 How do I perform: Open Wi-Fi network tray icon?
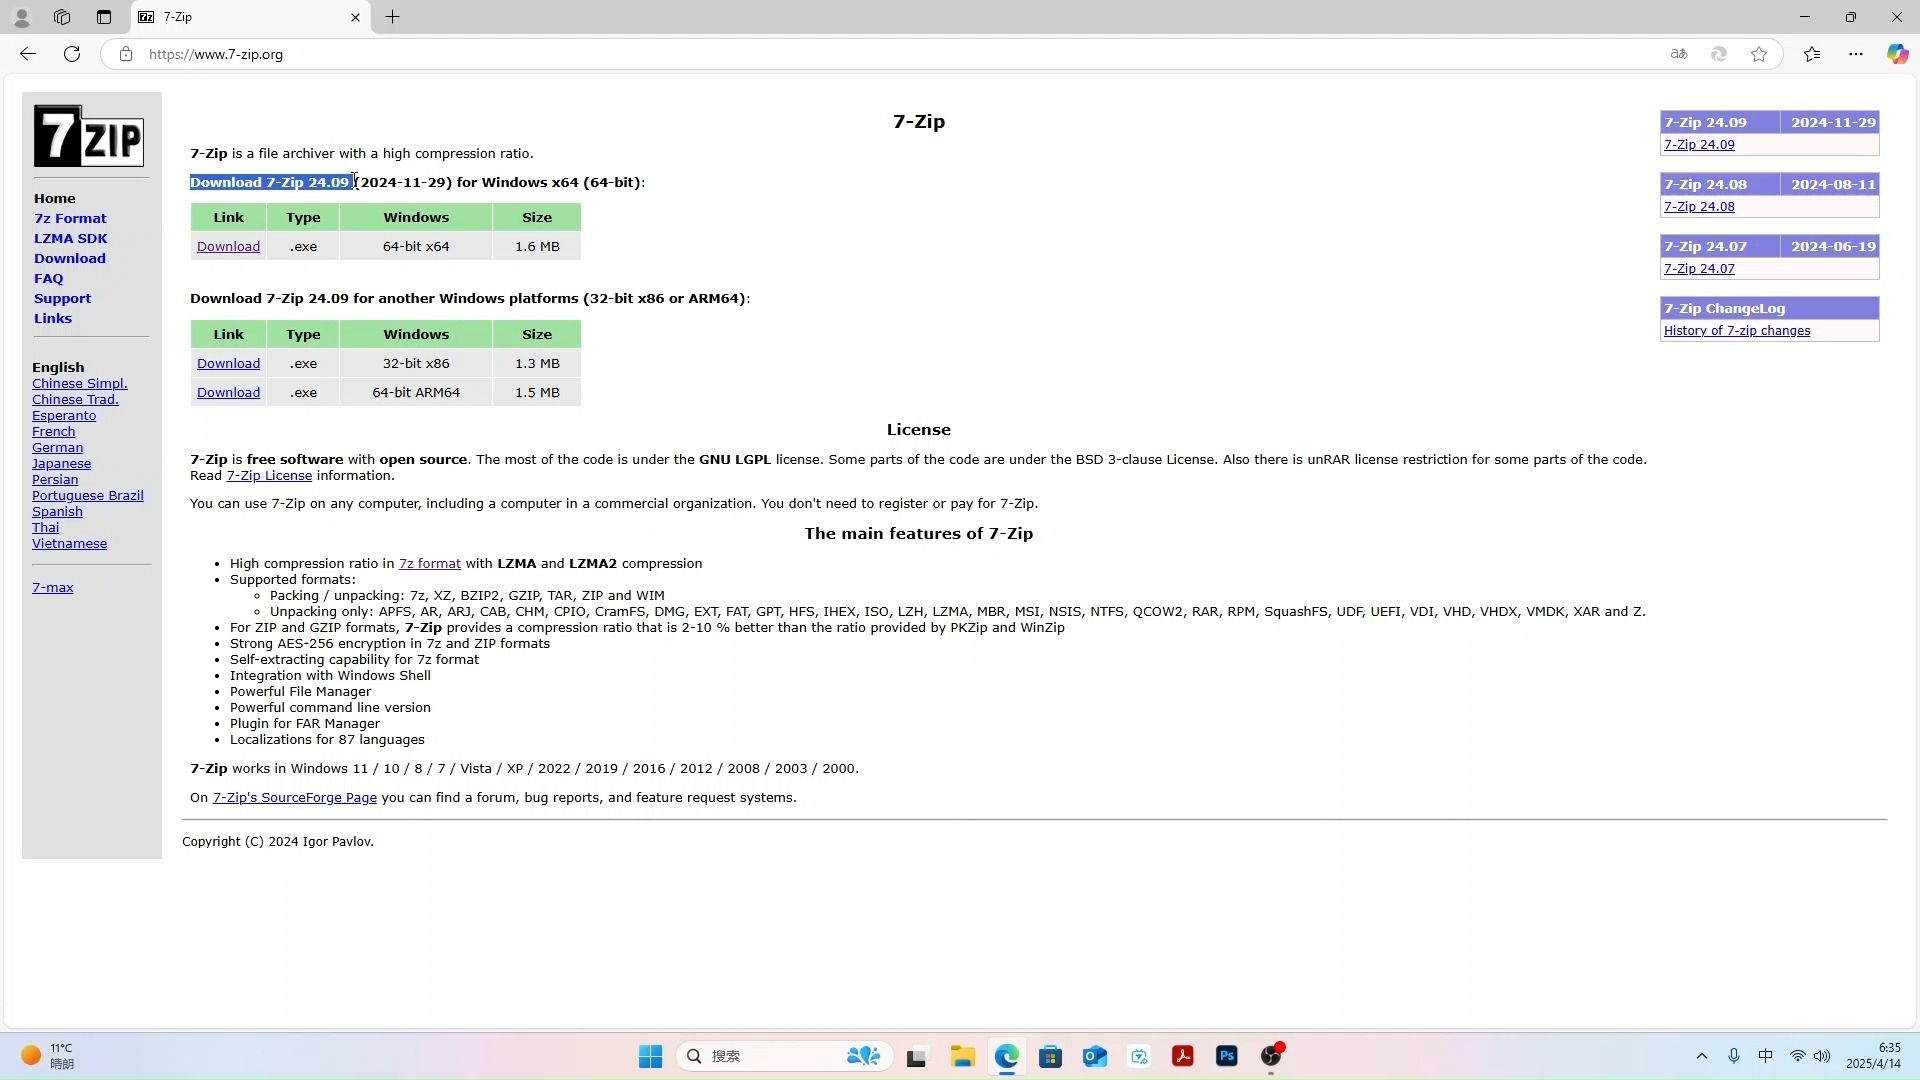coord(1797,1056)
